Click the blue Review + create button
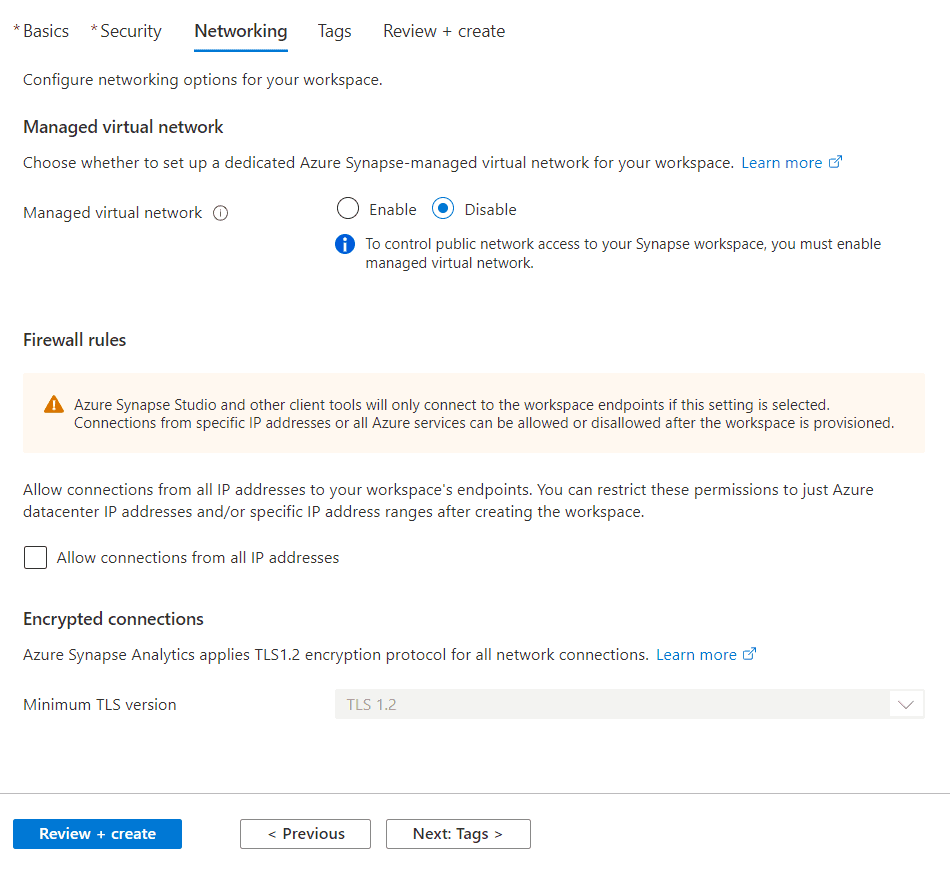Viewport: 950px width, 873px height. (x=98, y=834)
